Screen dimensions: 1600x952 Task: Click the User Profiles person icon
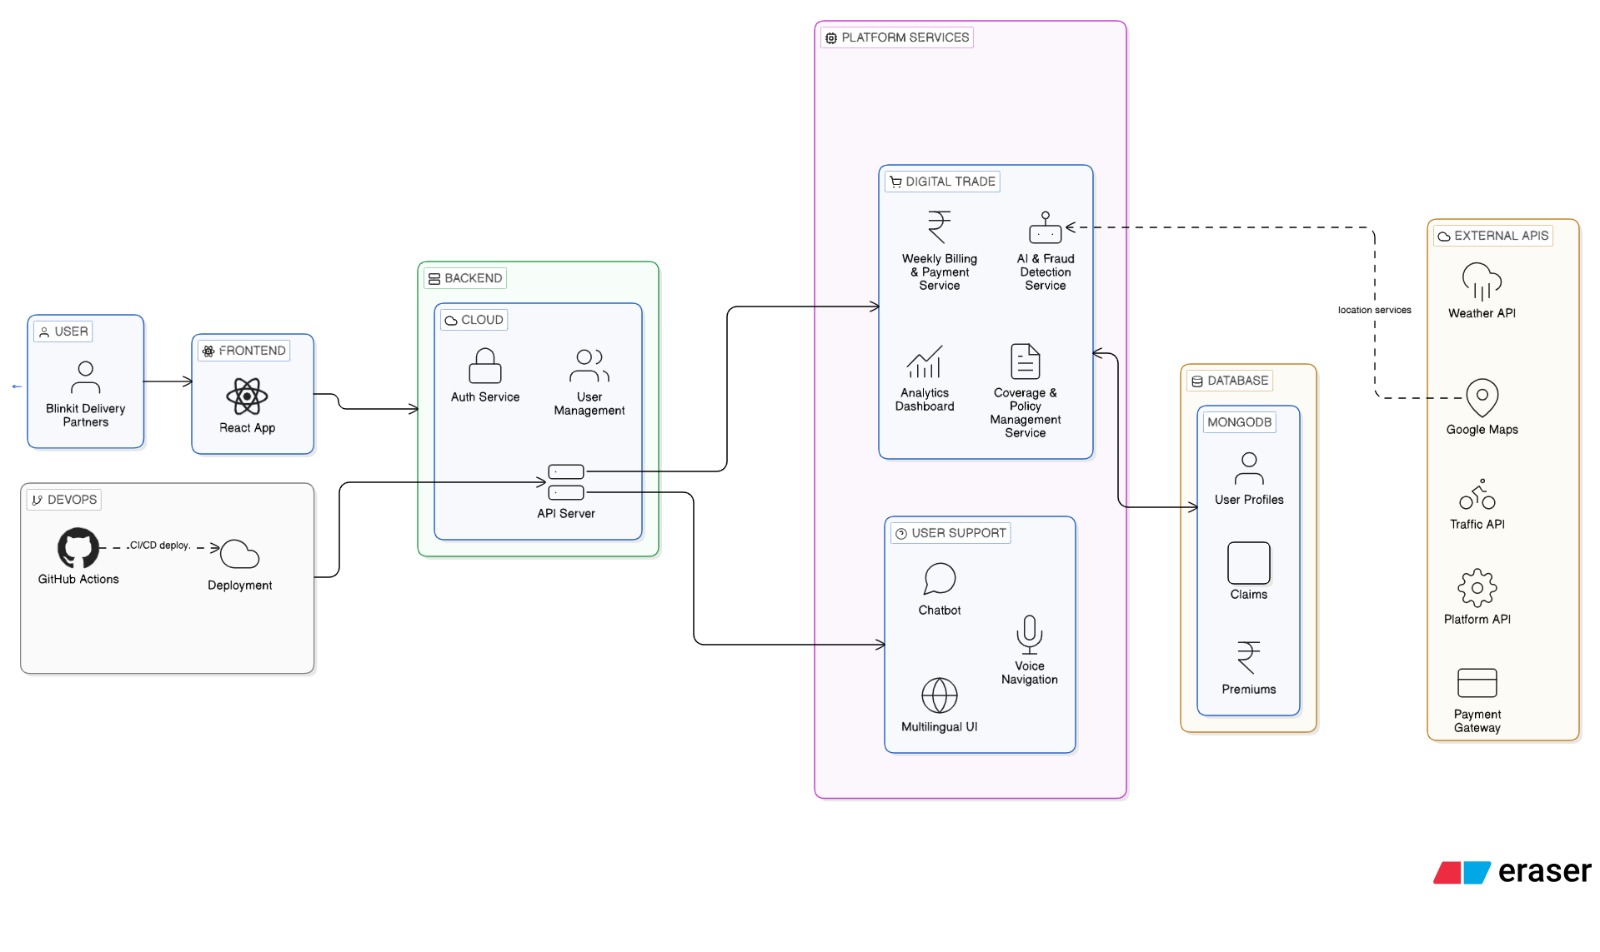coord(1249,468)
